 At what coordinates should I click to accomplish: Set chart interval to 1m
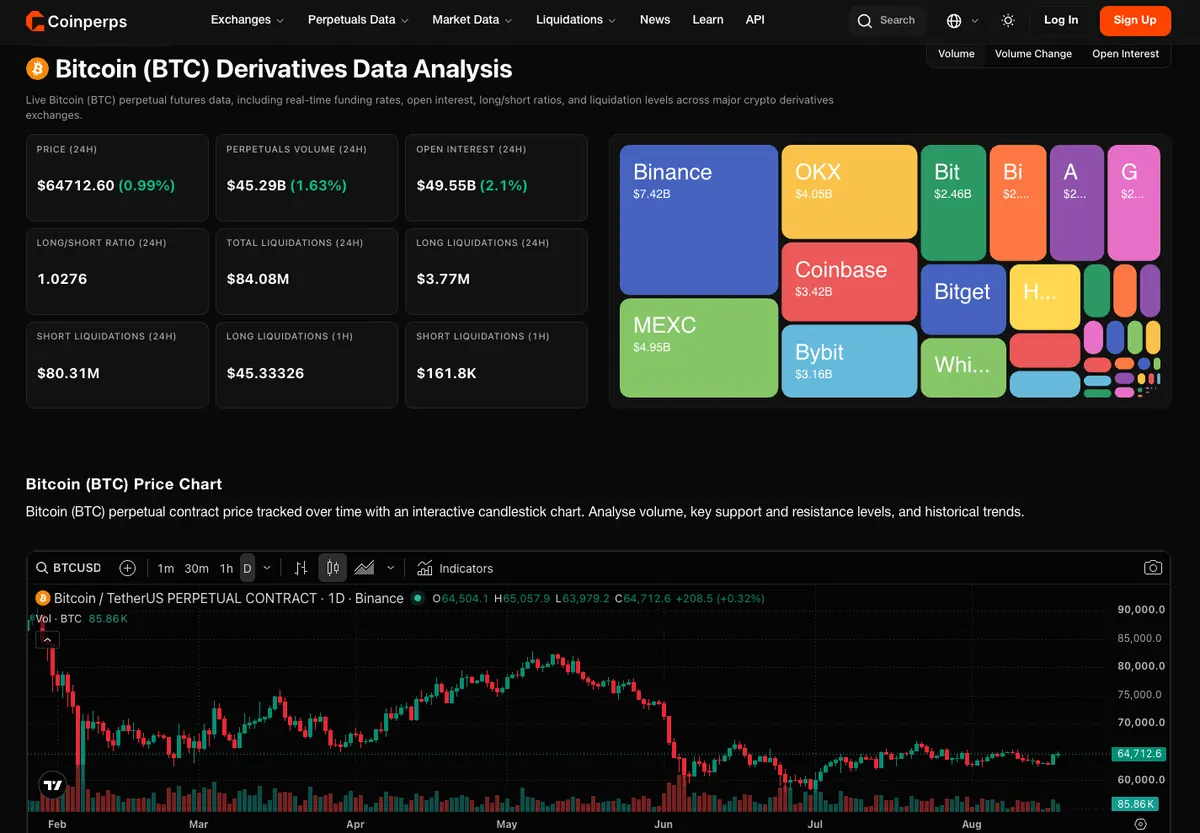click(166, 568)
